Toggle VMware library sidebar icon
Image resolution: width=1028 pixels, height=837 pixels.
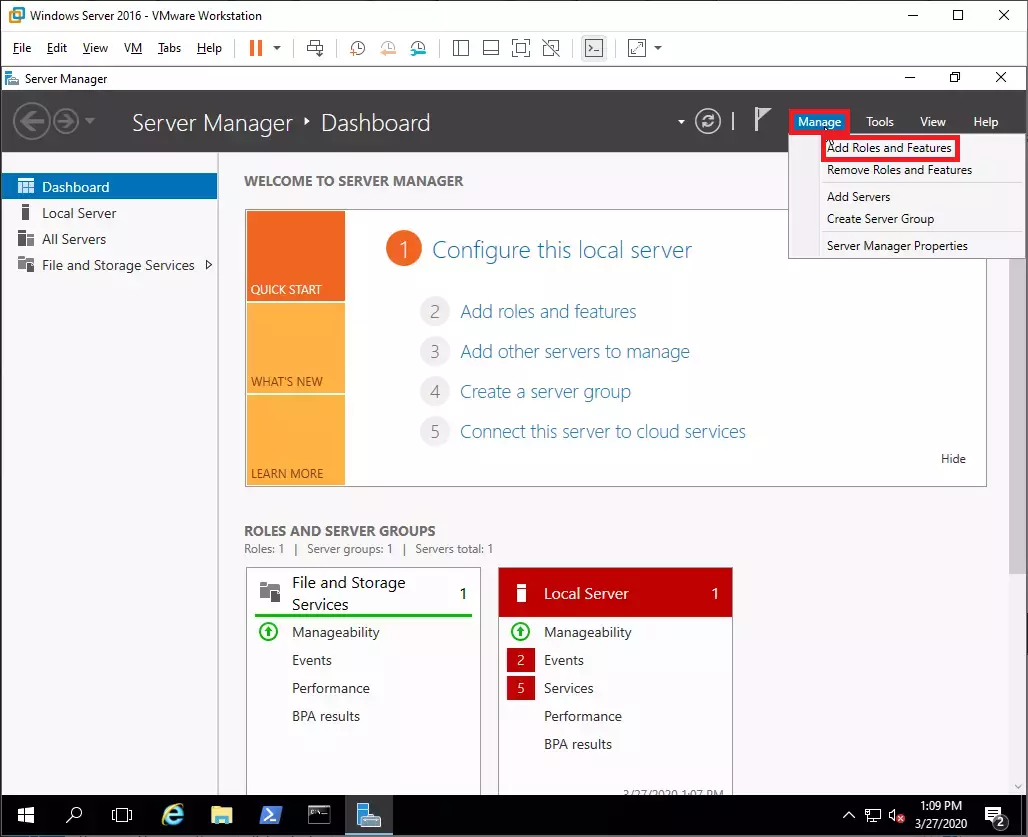[461, 48]
